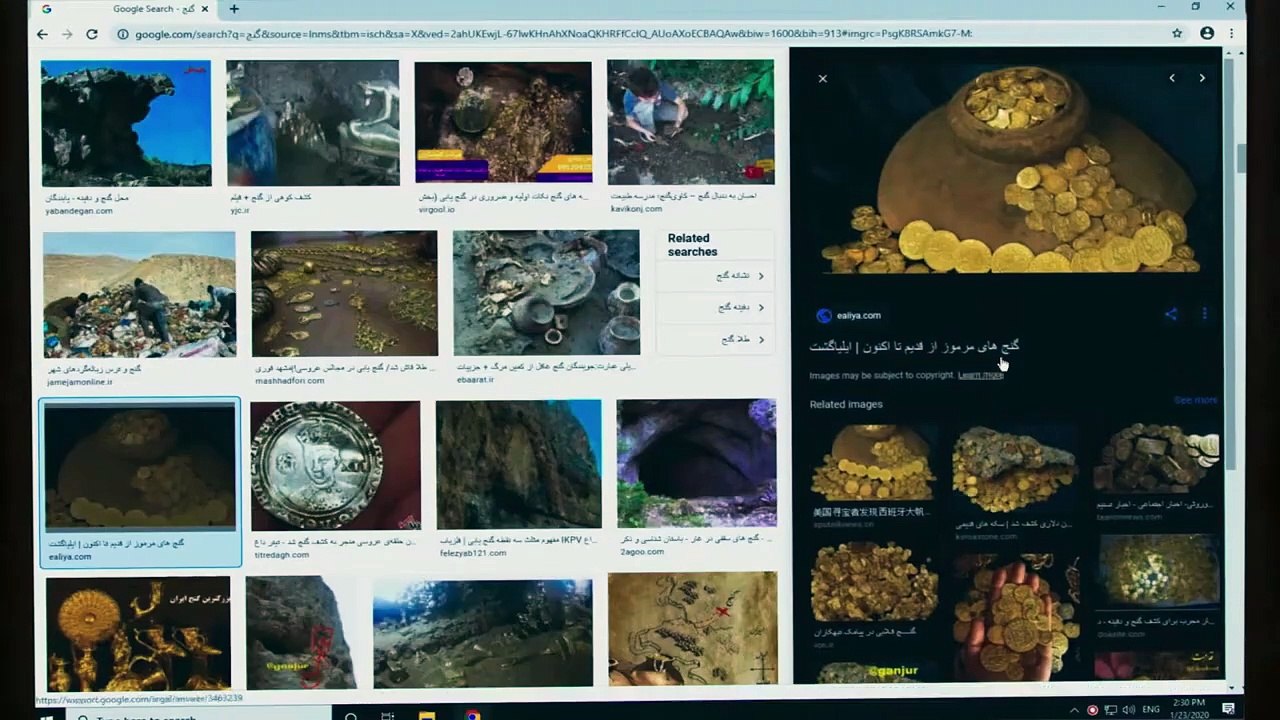1280x720 pixels.
Task: Open the gold artifacts image from mashhadfori.com
Action: tap(344, 294)
